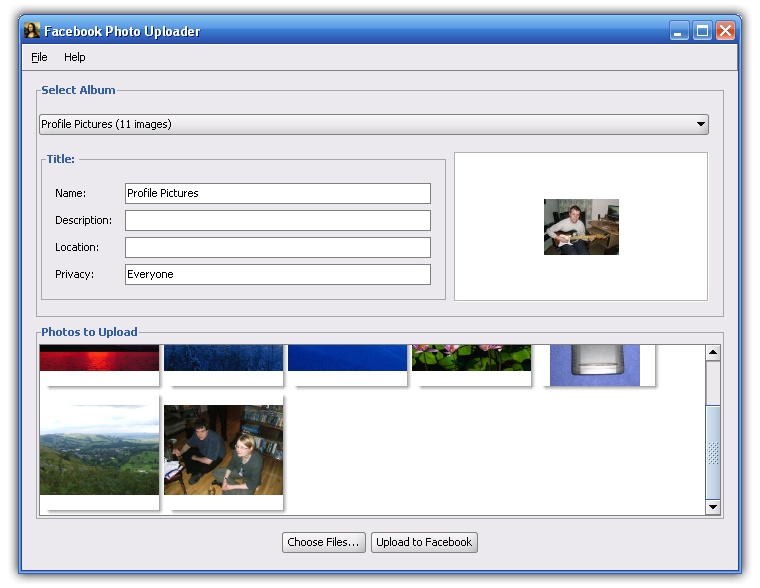Click the Photos to Upload heading

(89, 332)
